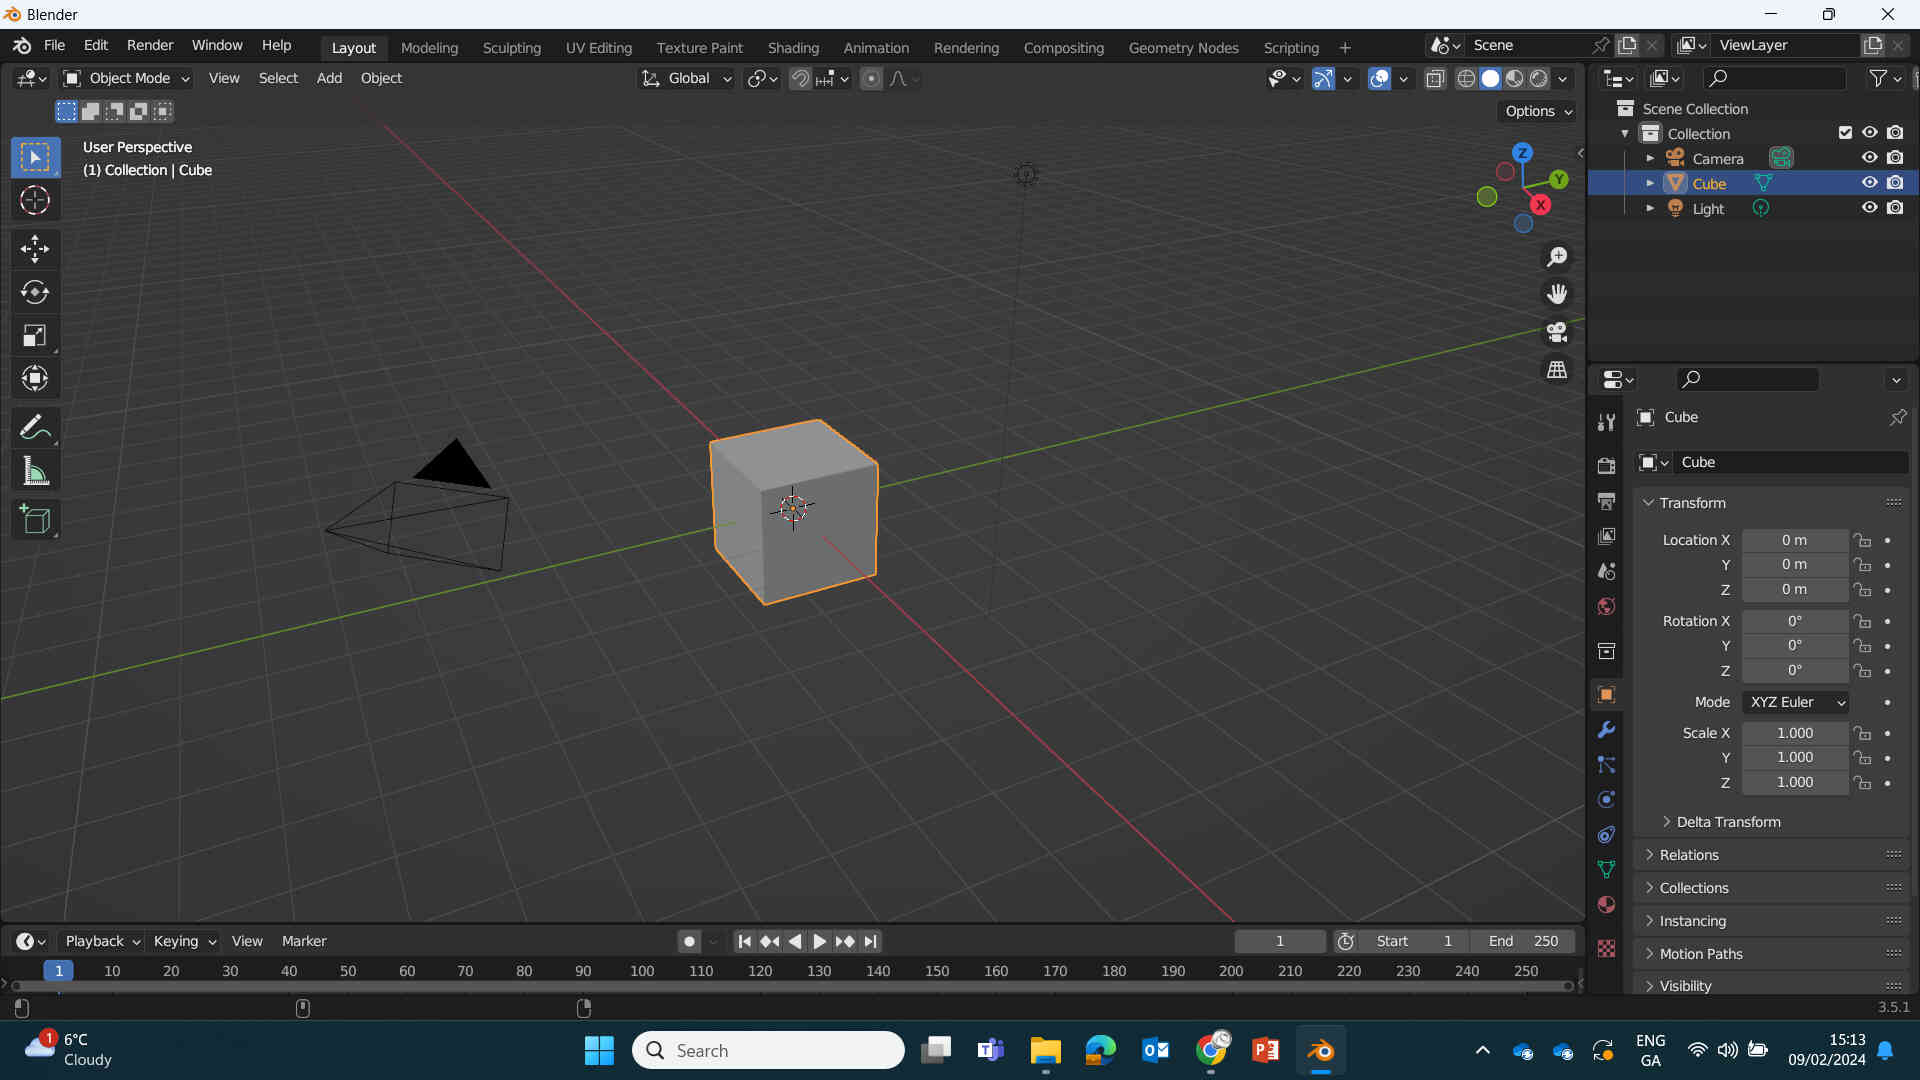1920x1080 pixels.
Task: Select the Move tool in toolbar
Action: 34,247
